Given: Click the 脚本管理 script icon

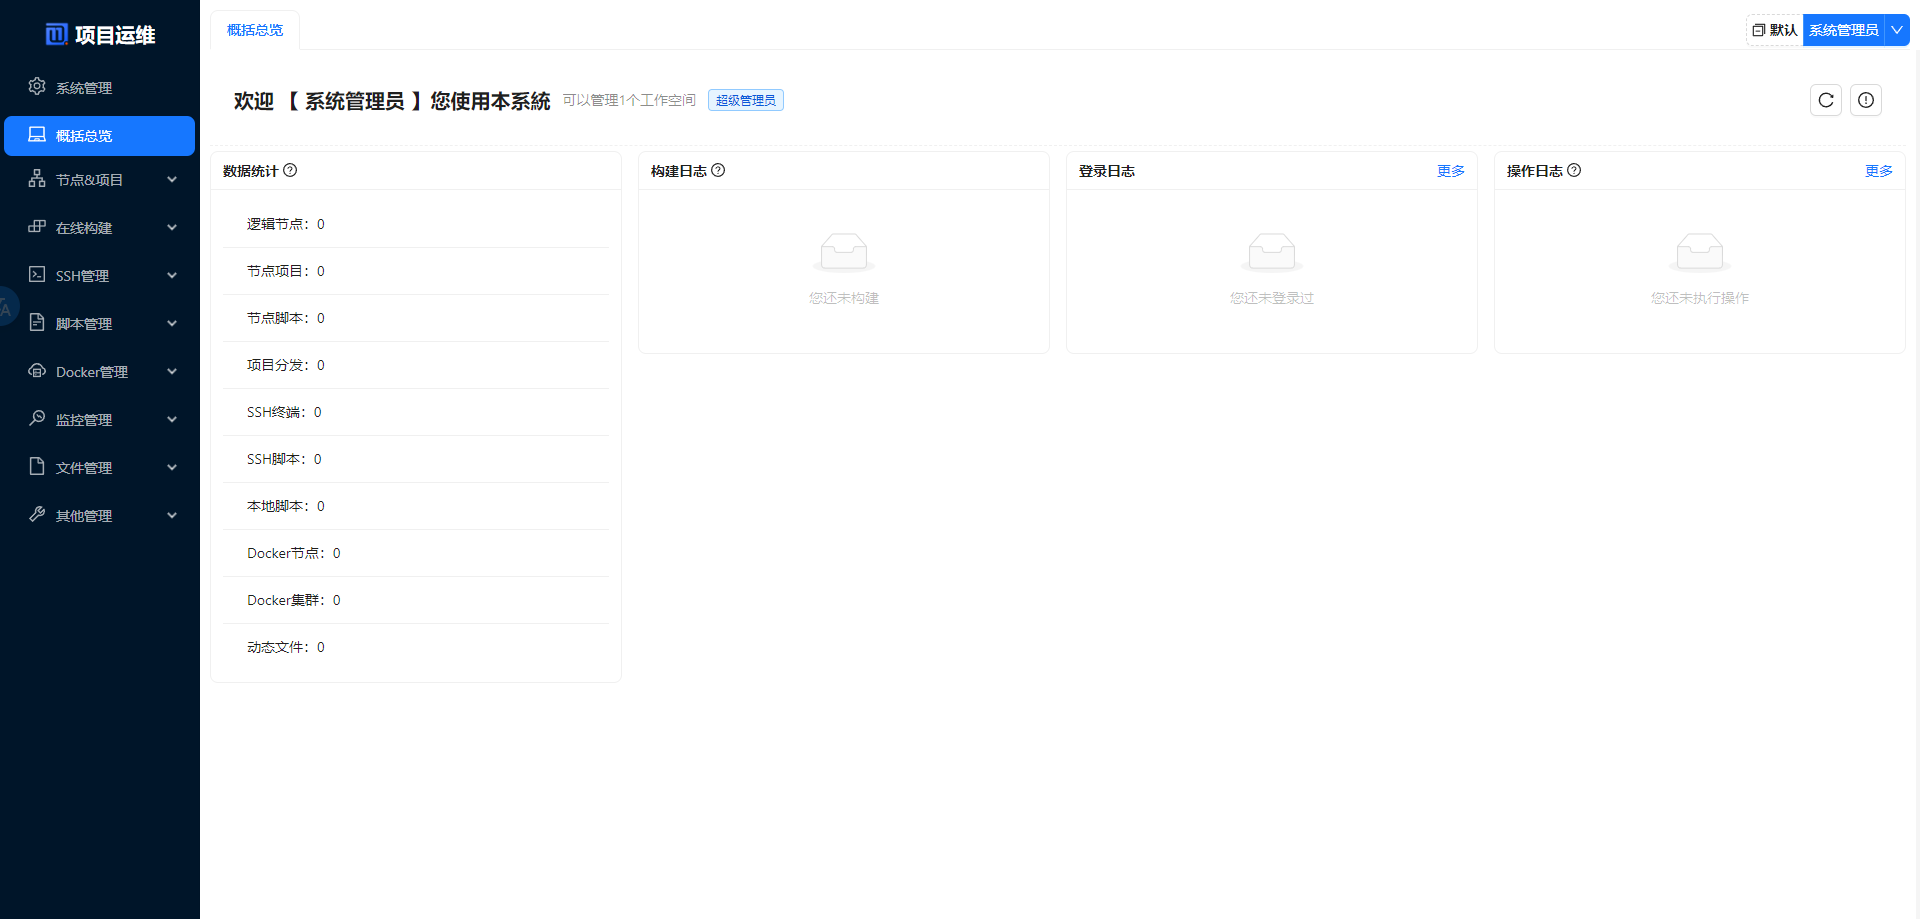Looking at the screenshot, I should pos(37,323).
